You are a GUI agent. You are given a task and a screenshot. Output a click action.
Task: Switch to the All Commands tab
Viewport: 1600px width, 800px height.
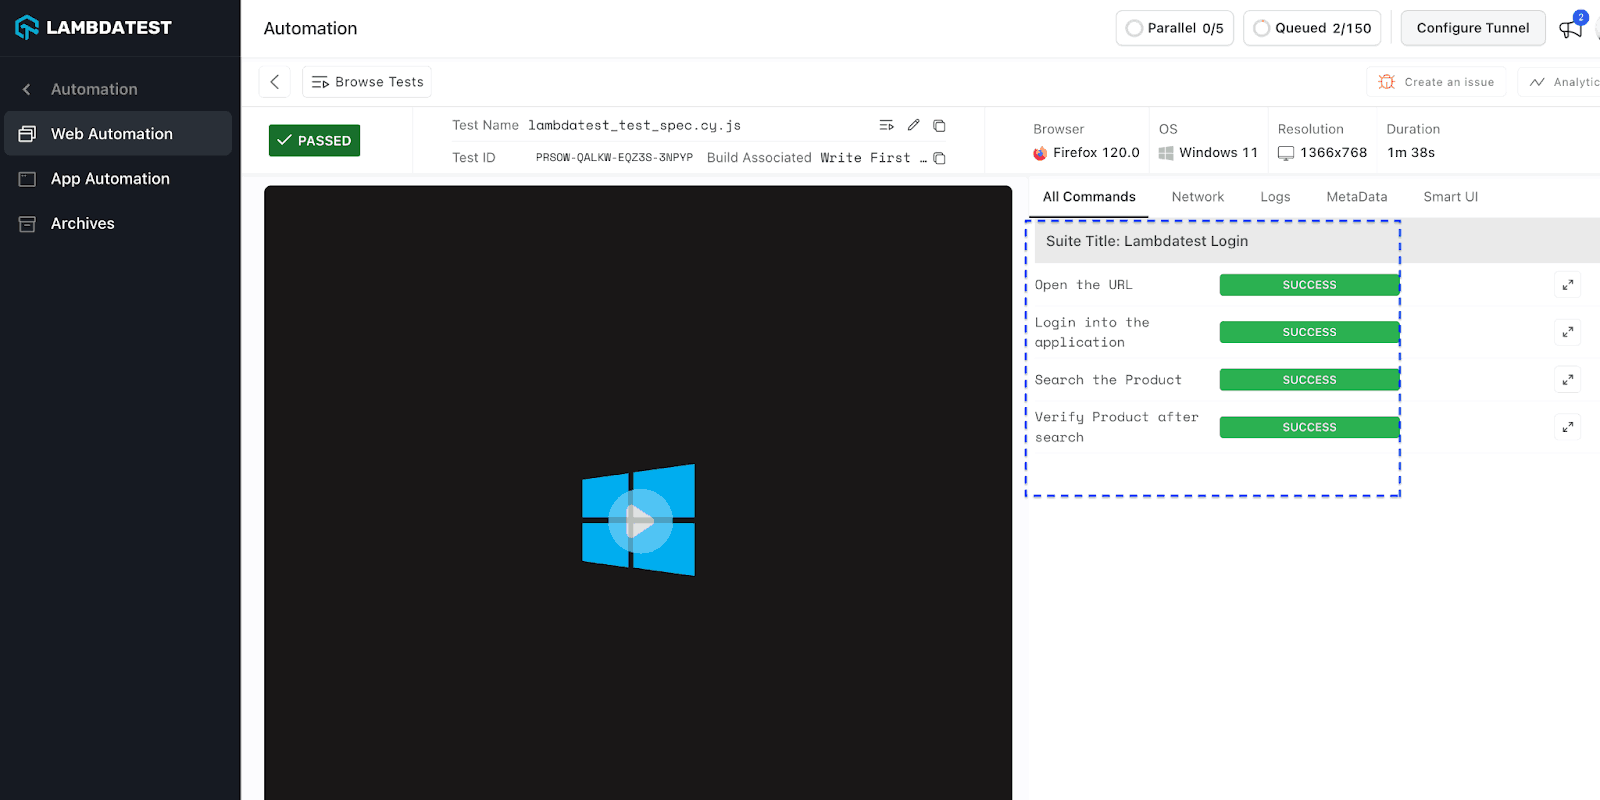tap(1089, 197)
